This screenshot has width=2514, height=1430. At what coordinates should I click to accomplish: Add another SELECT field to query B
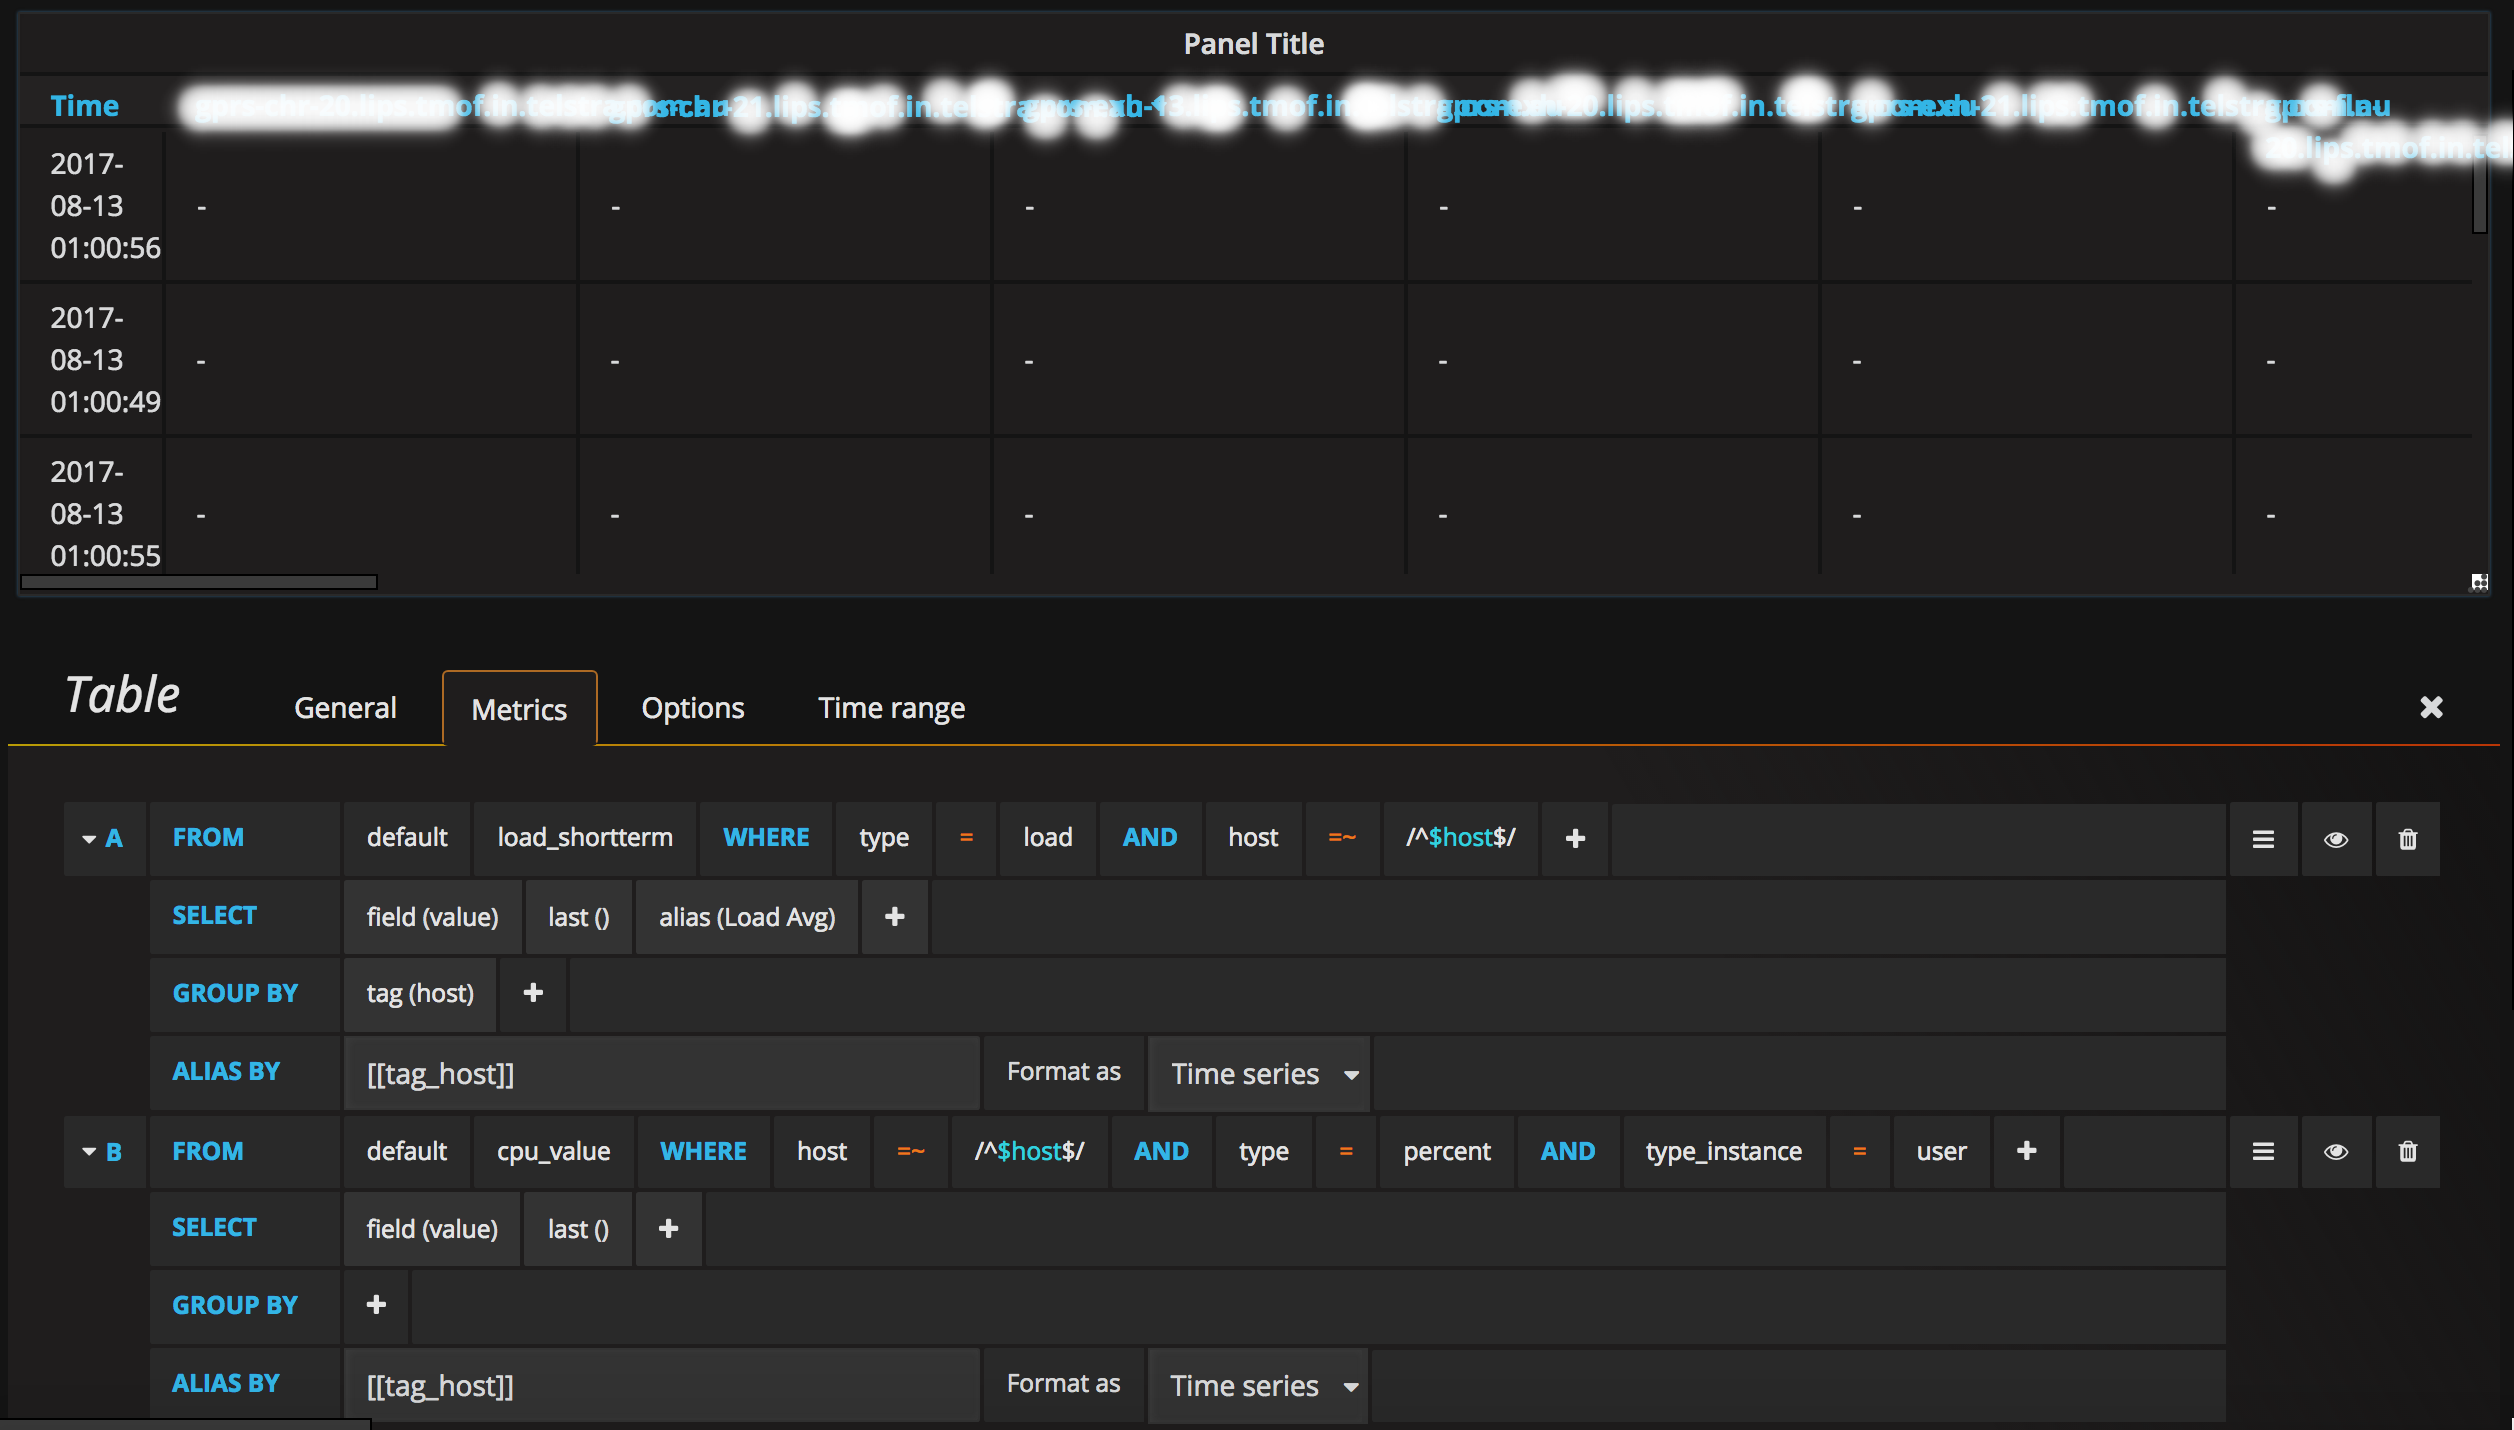pos(668,1228)
